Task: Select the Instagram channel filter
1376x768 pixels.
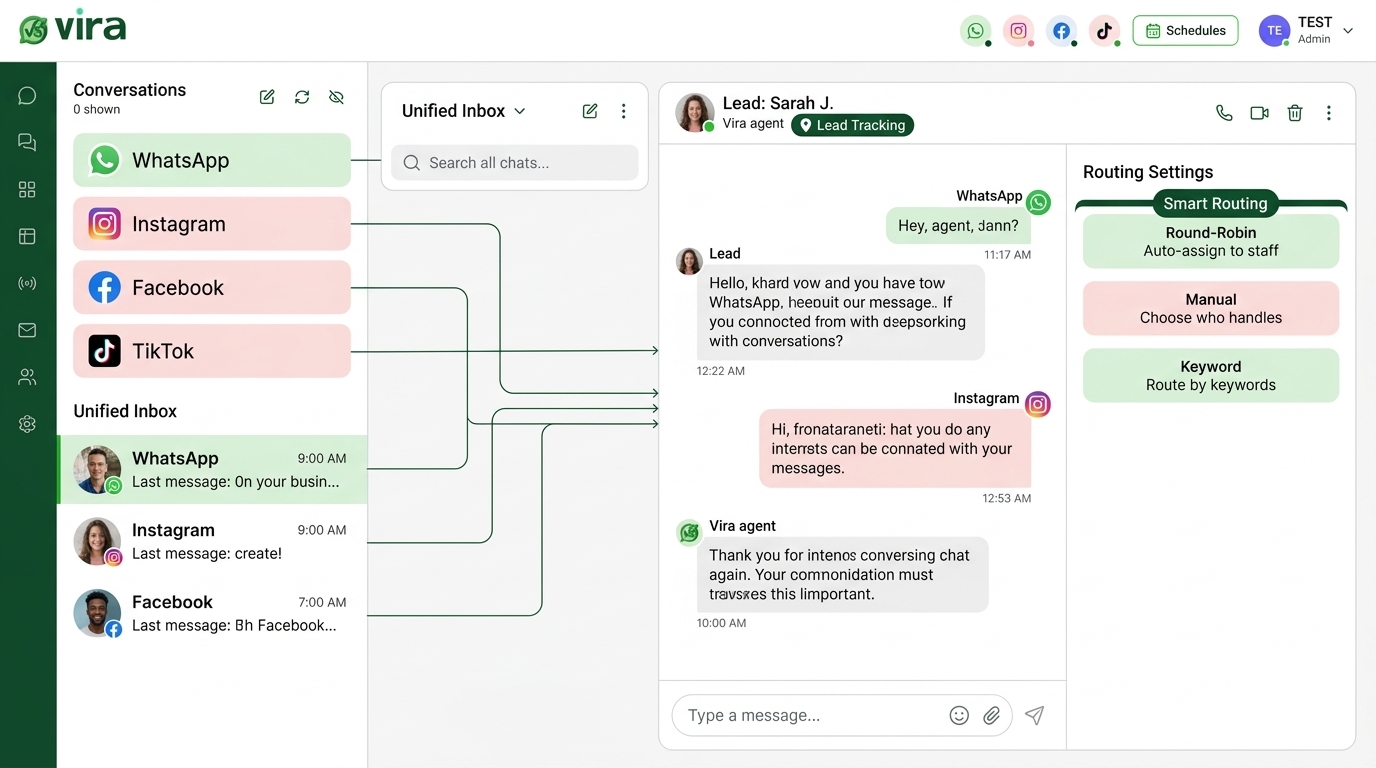Action: coord(212,224)
